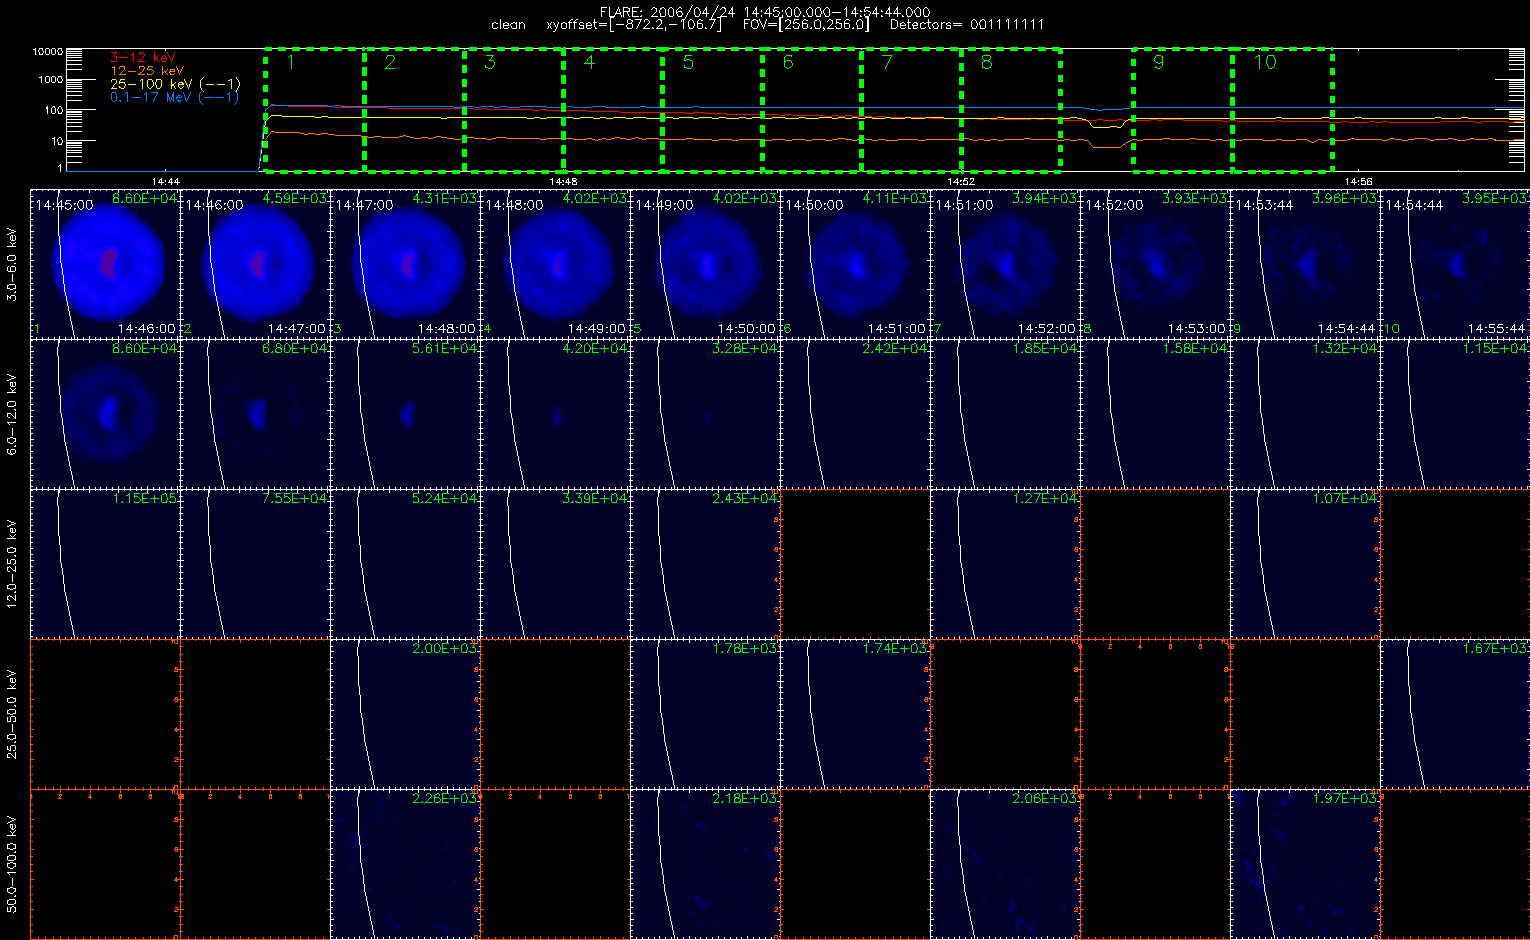Select time interval box 5 in light curve
This screenshot has height=940, width=1530.
712,109
